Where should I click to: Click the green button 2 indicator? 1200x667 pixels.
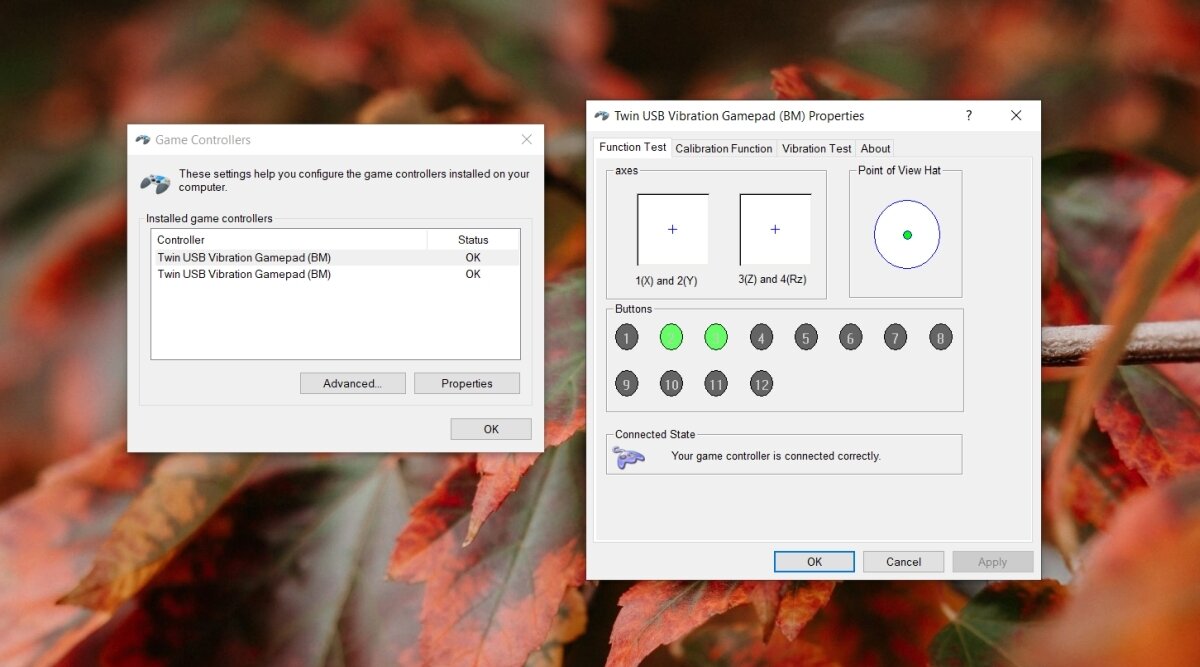coord(671,337)
